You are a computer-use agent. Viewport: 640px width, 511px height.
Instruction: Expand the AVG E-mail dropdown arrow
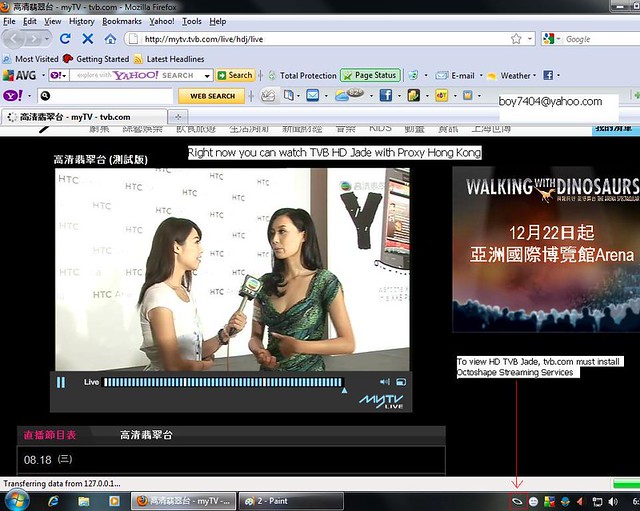click(x=481, y=76)
